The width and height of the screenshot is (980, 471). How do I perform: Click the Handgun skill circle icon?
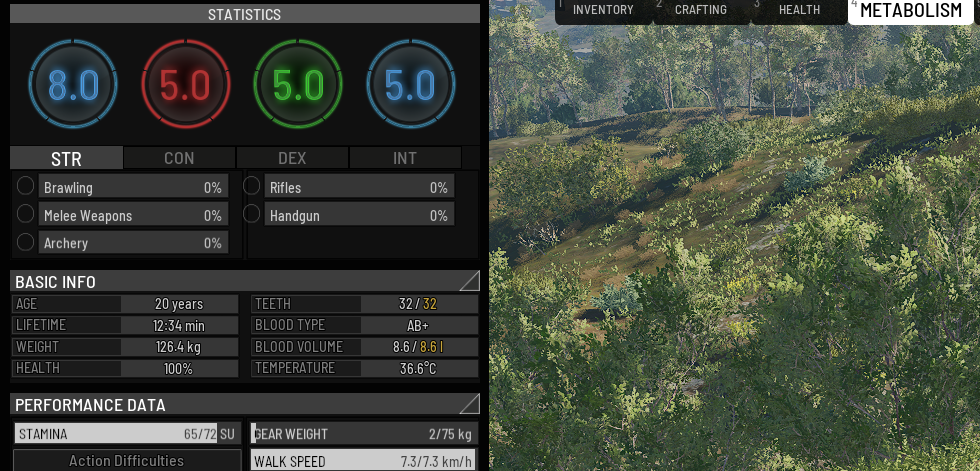252,214
